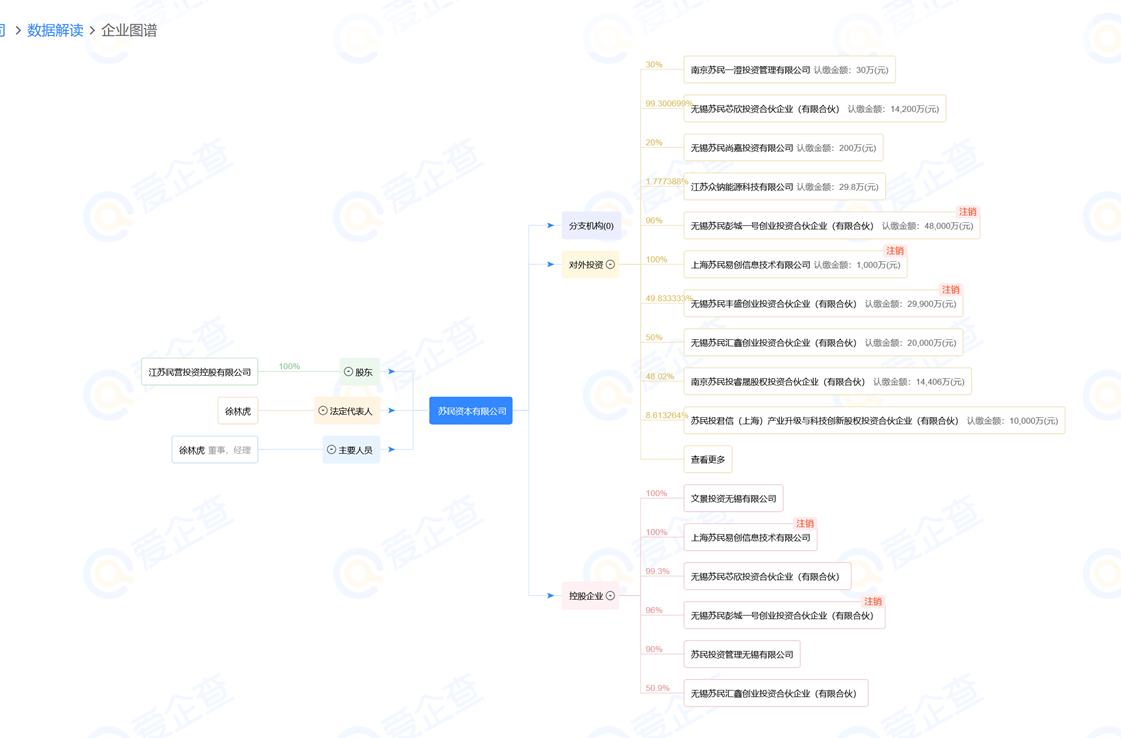Collapse the 股东 node circle toggle
This screenshot has width=1121, height=738.
pos(348,372)
